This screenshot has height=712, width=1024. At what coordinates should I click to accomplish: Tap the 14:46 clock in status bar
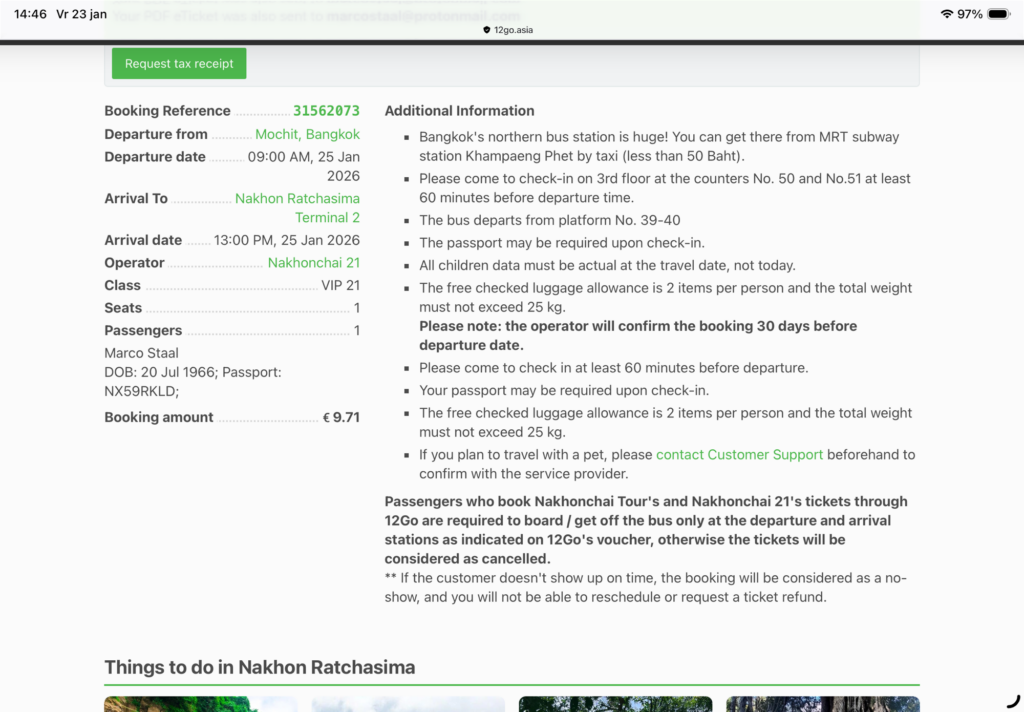(30, 14)
